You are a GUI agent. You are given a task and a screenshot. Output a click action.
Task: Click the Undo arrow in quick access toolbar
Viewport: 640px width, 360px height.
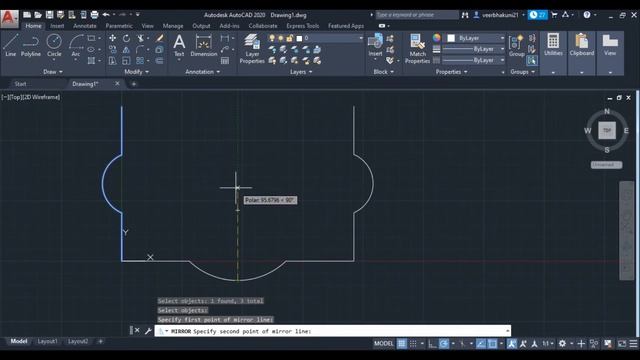(x=106, y=15)
